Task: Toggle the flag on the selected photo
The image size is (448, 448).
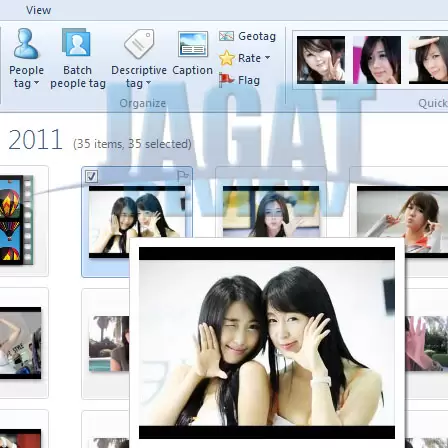Action: (x=183, y=176)
